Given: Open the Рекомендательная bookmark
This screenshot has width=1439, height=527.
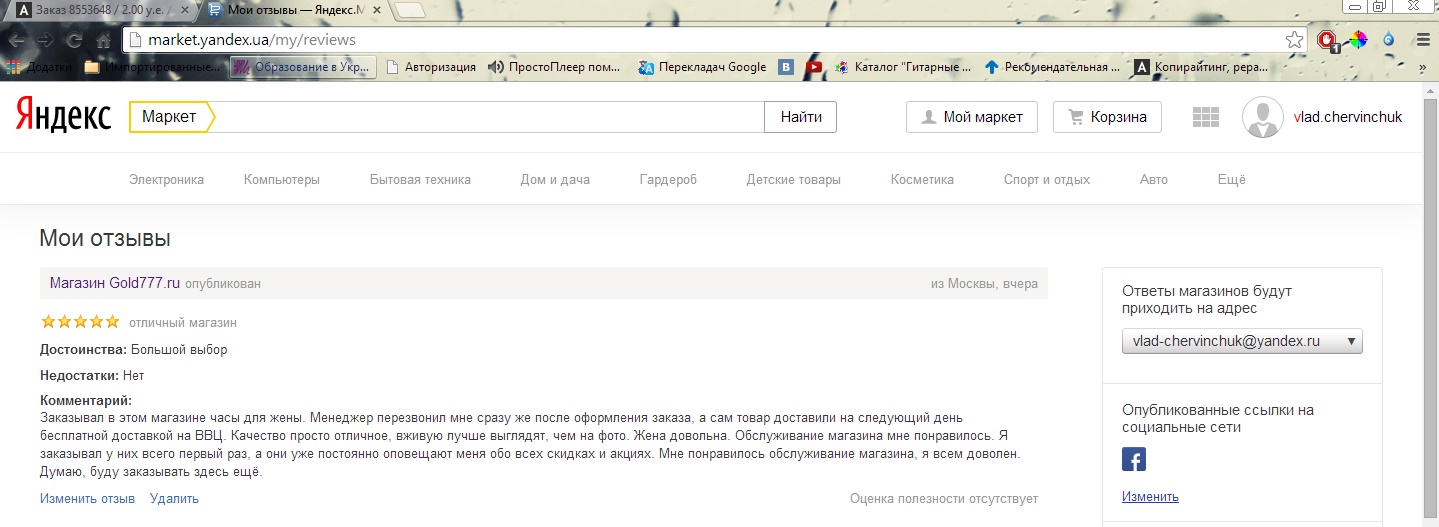Looking at the screenshot, I should (x=1053, y=67).
